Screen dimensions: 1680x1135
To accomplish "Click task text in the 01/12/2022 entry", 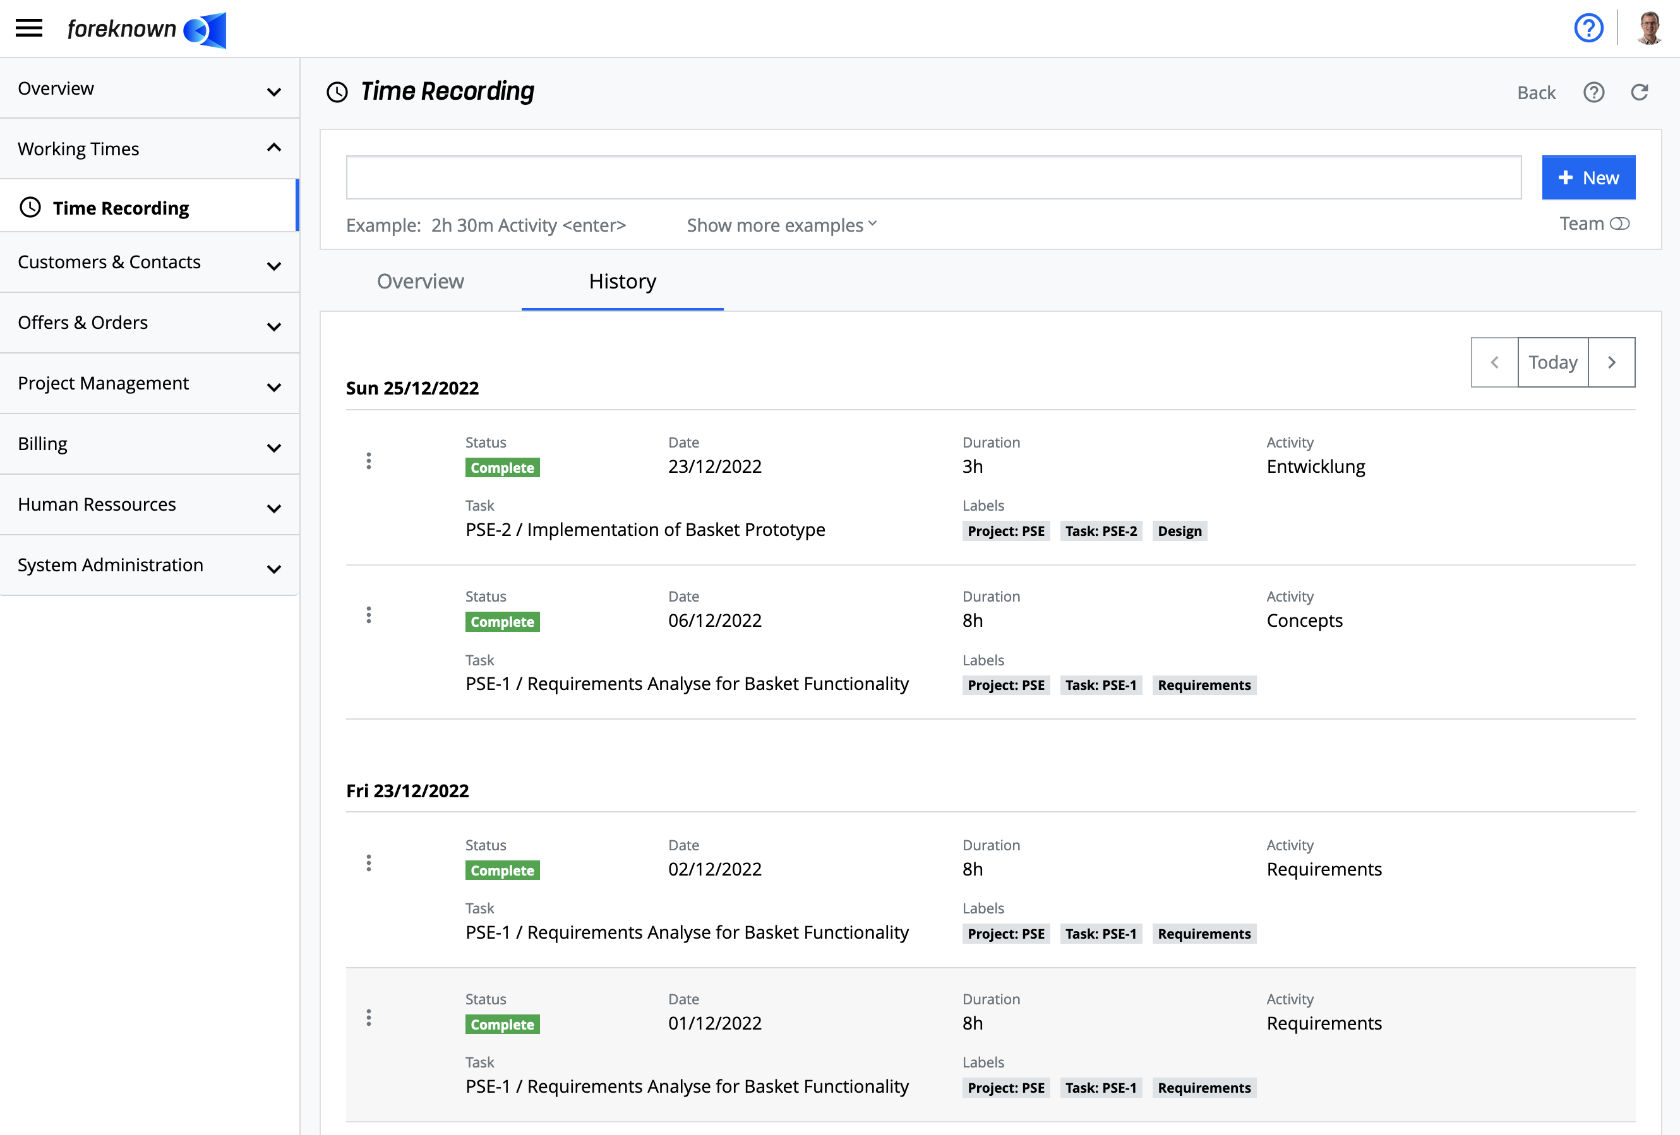I will point(687,1087).
